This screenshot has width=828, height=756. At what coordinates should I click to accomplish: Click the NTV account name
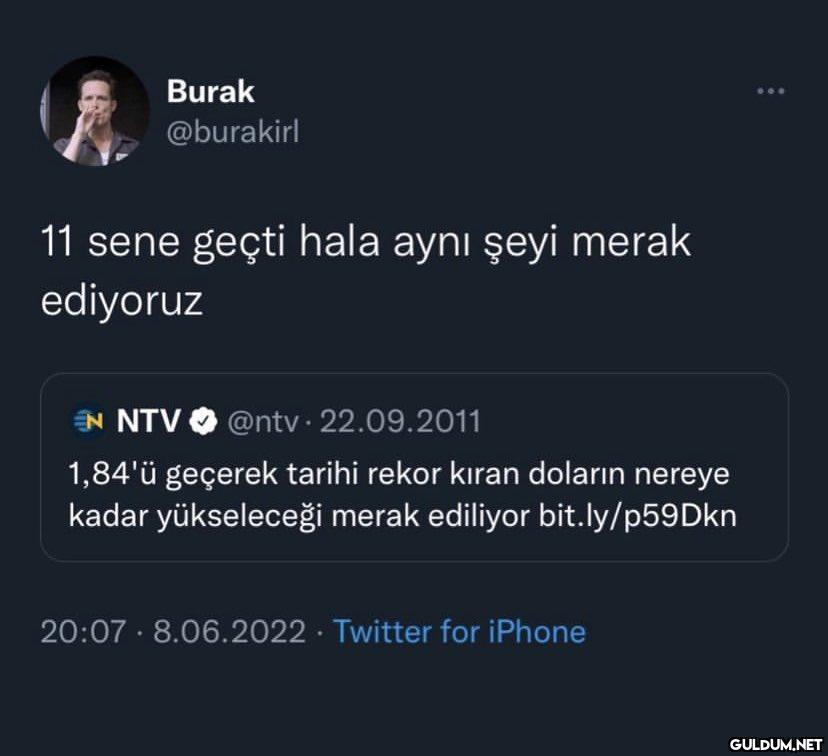(148, 421)
